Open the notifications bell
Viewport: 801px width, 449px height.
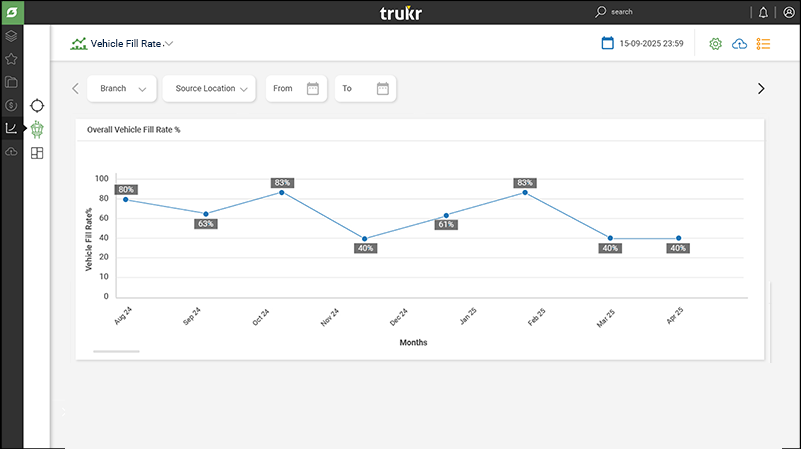764,12
